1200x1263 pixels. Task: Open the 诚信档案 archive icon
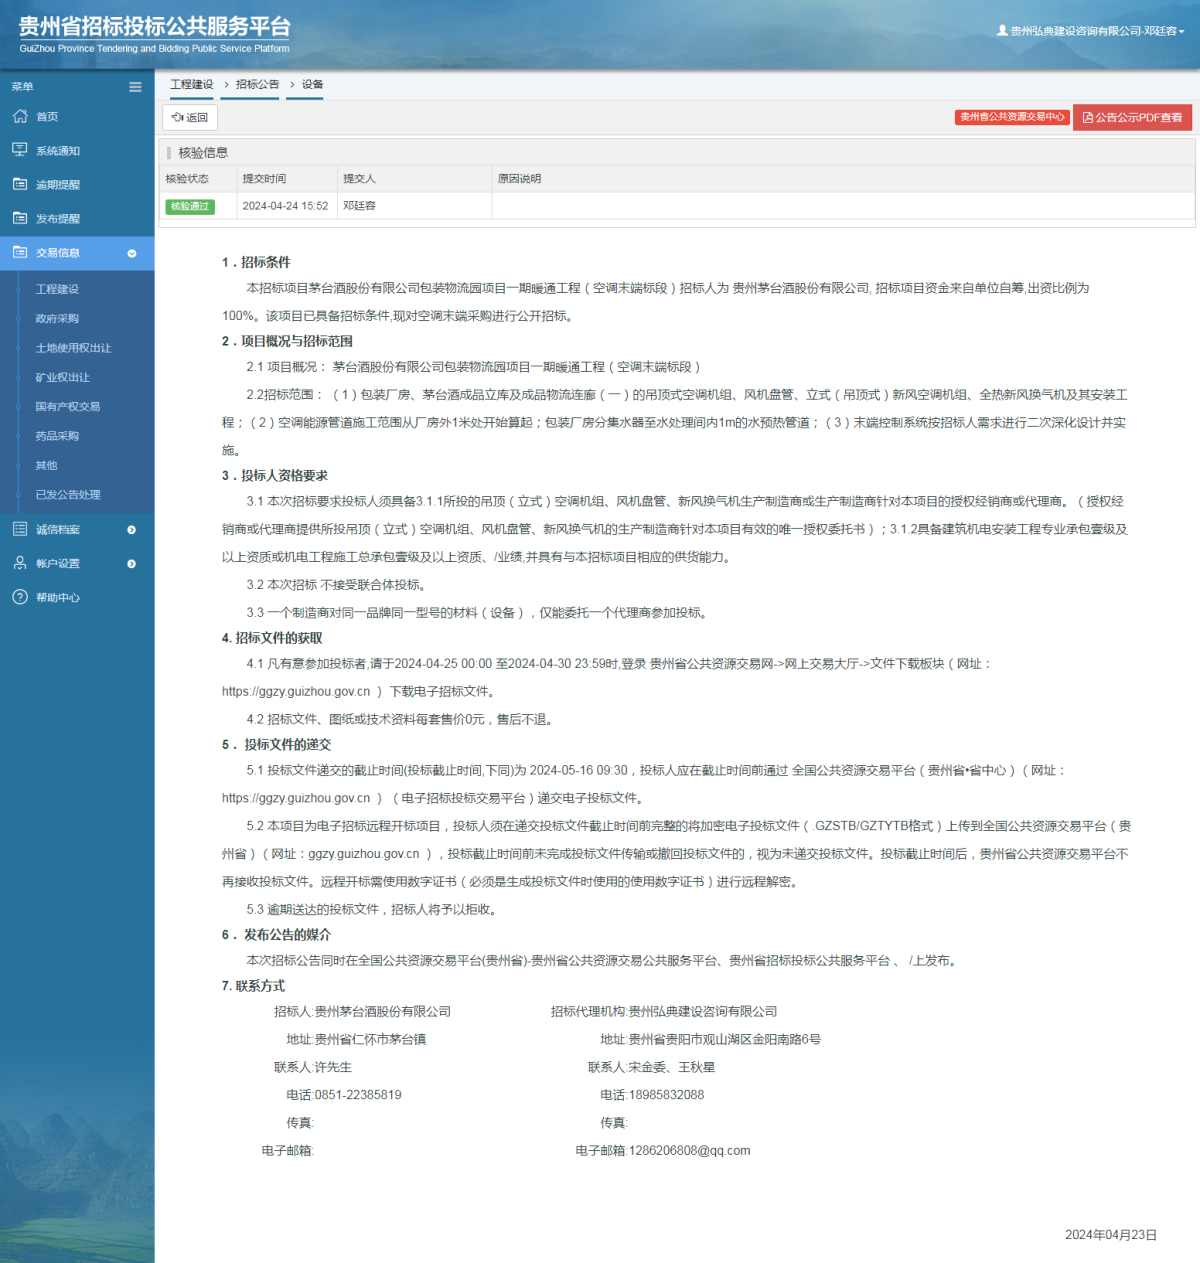(x=19, y=529)
